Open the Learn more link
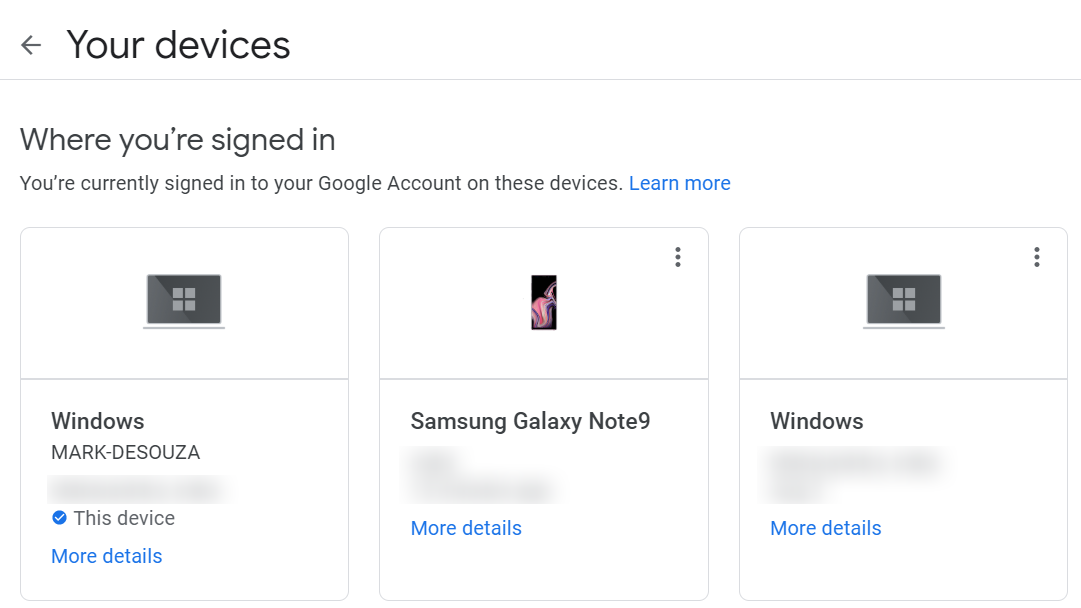1081x608 pixels. point(679,183)
